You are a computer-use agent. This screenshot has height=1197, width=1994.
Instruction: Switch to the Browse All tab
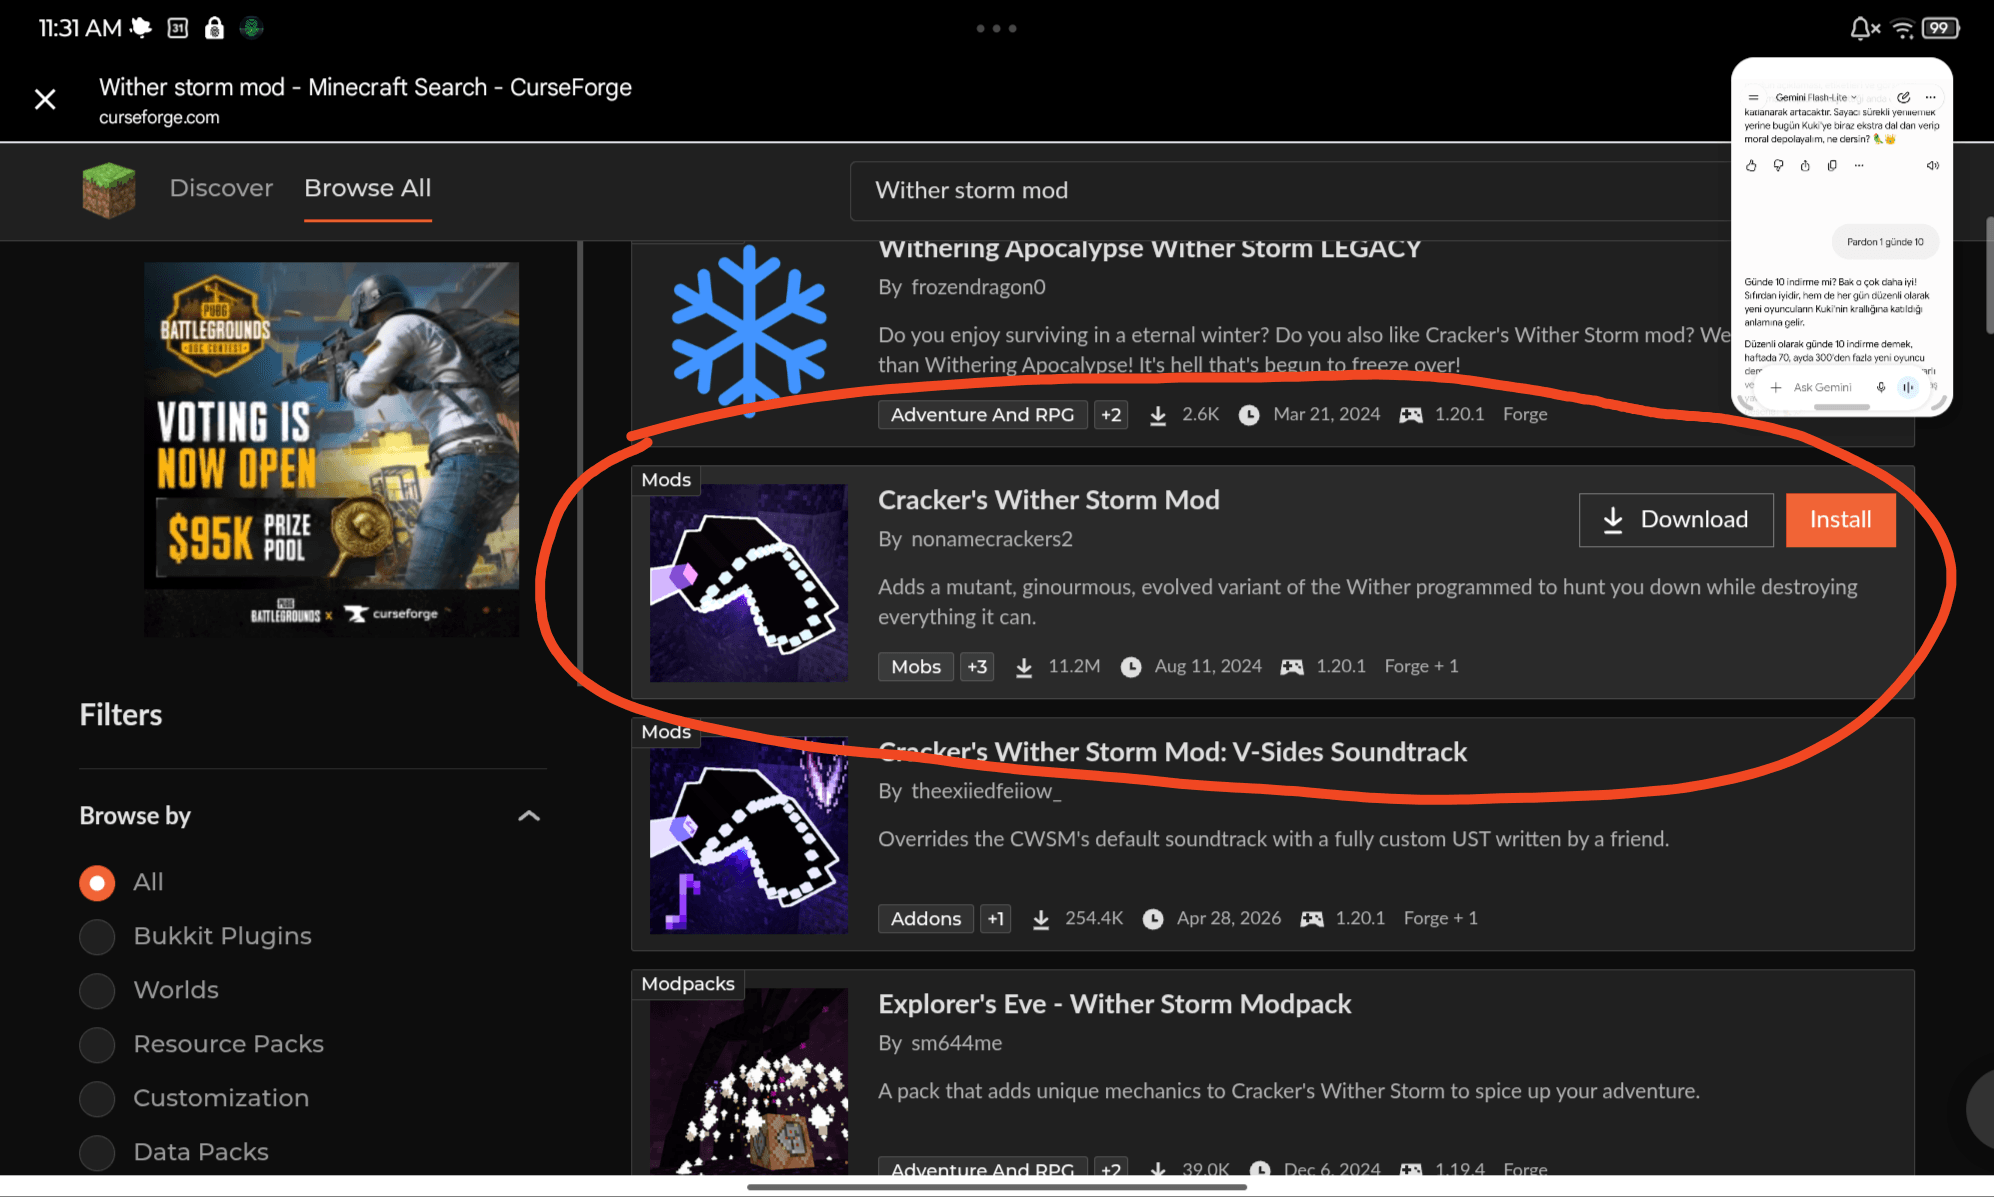click(368, 188)
